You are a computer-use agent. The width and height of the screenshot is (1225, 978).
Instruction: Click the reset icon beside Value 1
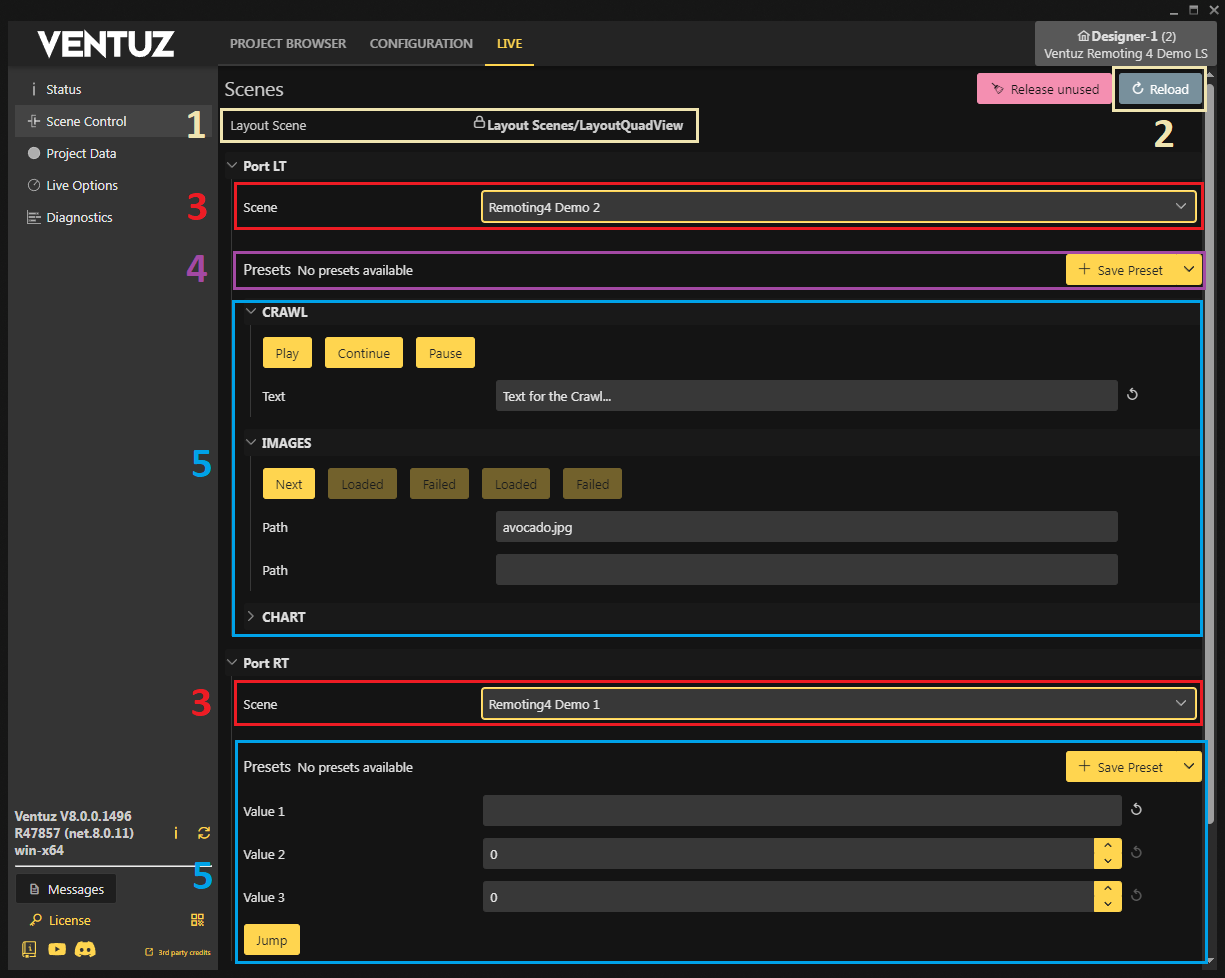click(x=1136, y=810)
